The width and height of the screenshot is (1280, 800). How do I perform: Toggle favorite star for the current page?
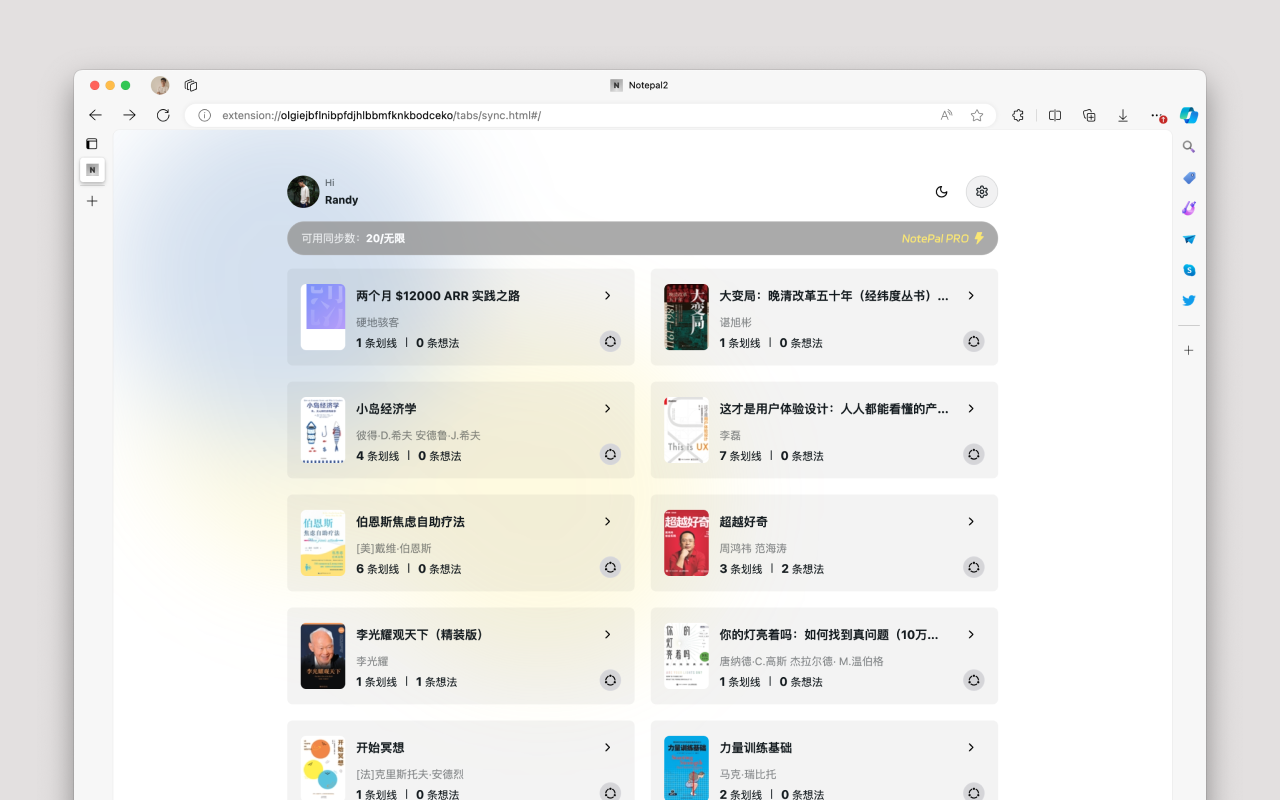[x=977, y=115]
